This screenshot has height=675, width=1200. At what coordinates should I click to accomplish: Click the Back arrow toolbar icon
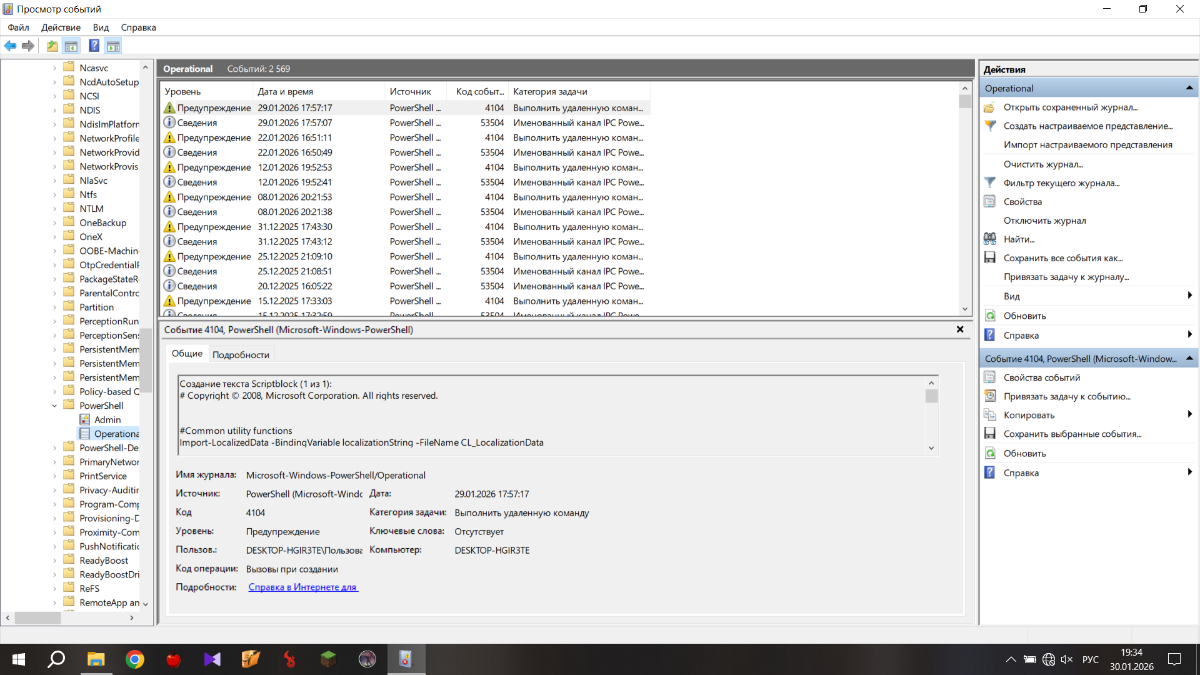[10, 46]
